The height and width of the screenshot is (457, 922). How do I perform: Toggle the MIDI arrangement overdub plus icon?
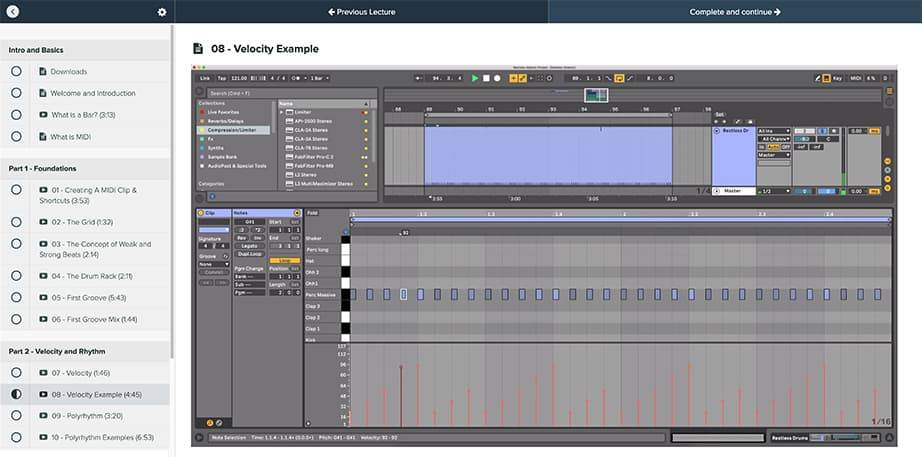coord(513,78)
